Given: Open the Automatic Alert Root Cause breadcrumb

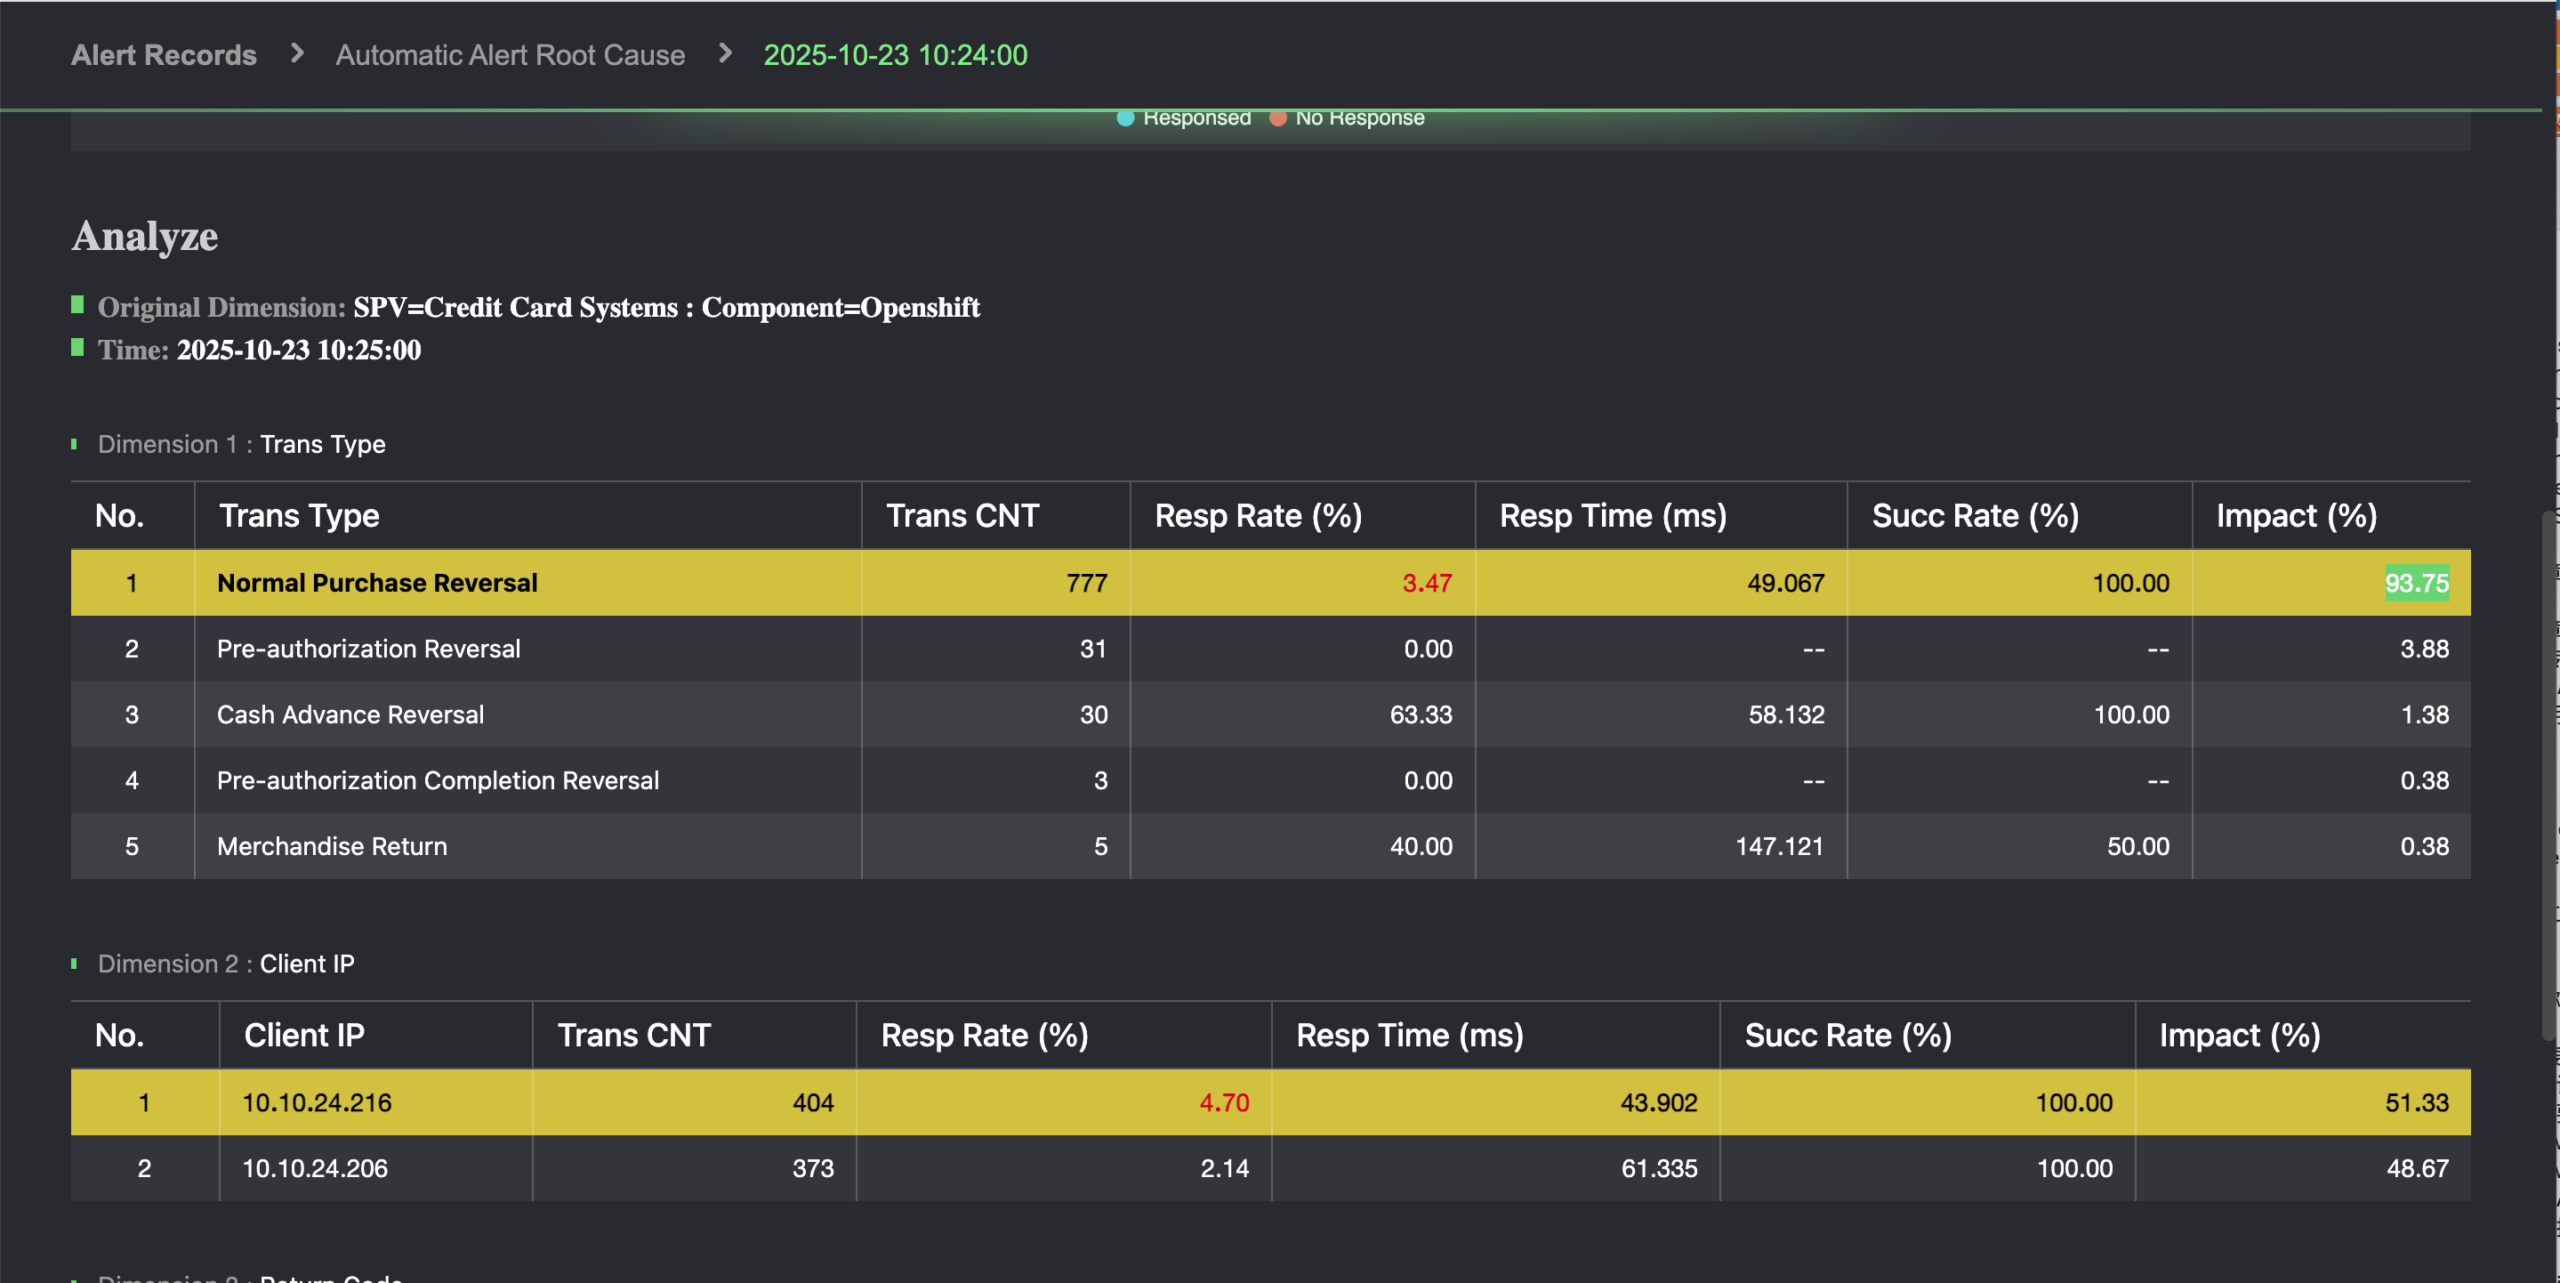Looking at the screenshot, I should click(x=510, y=55).
